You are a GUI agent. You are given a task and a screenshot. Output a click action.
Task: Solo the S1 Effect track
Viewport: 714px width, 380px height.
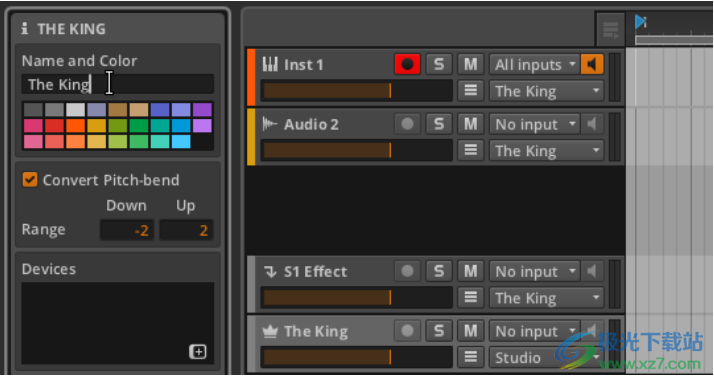click(439, 272)
